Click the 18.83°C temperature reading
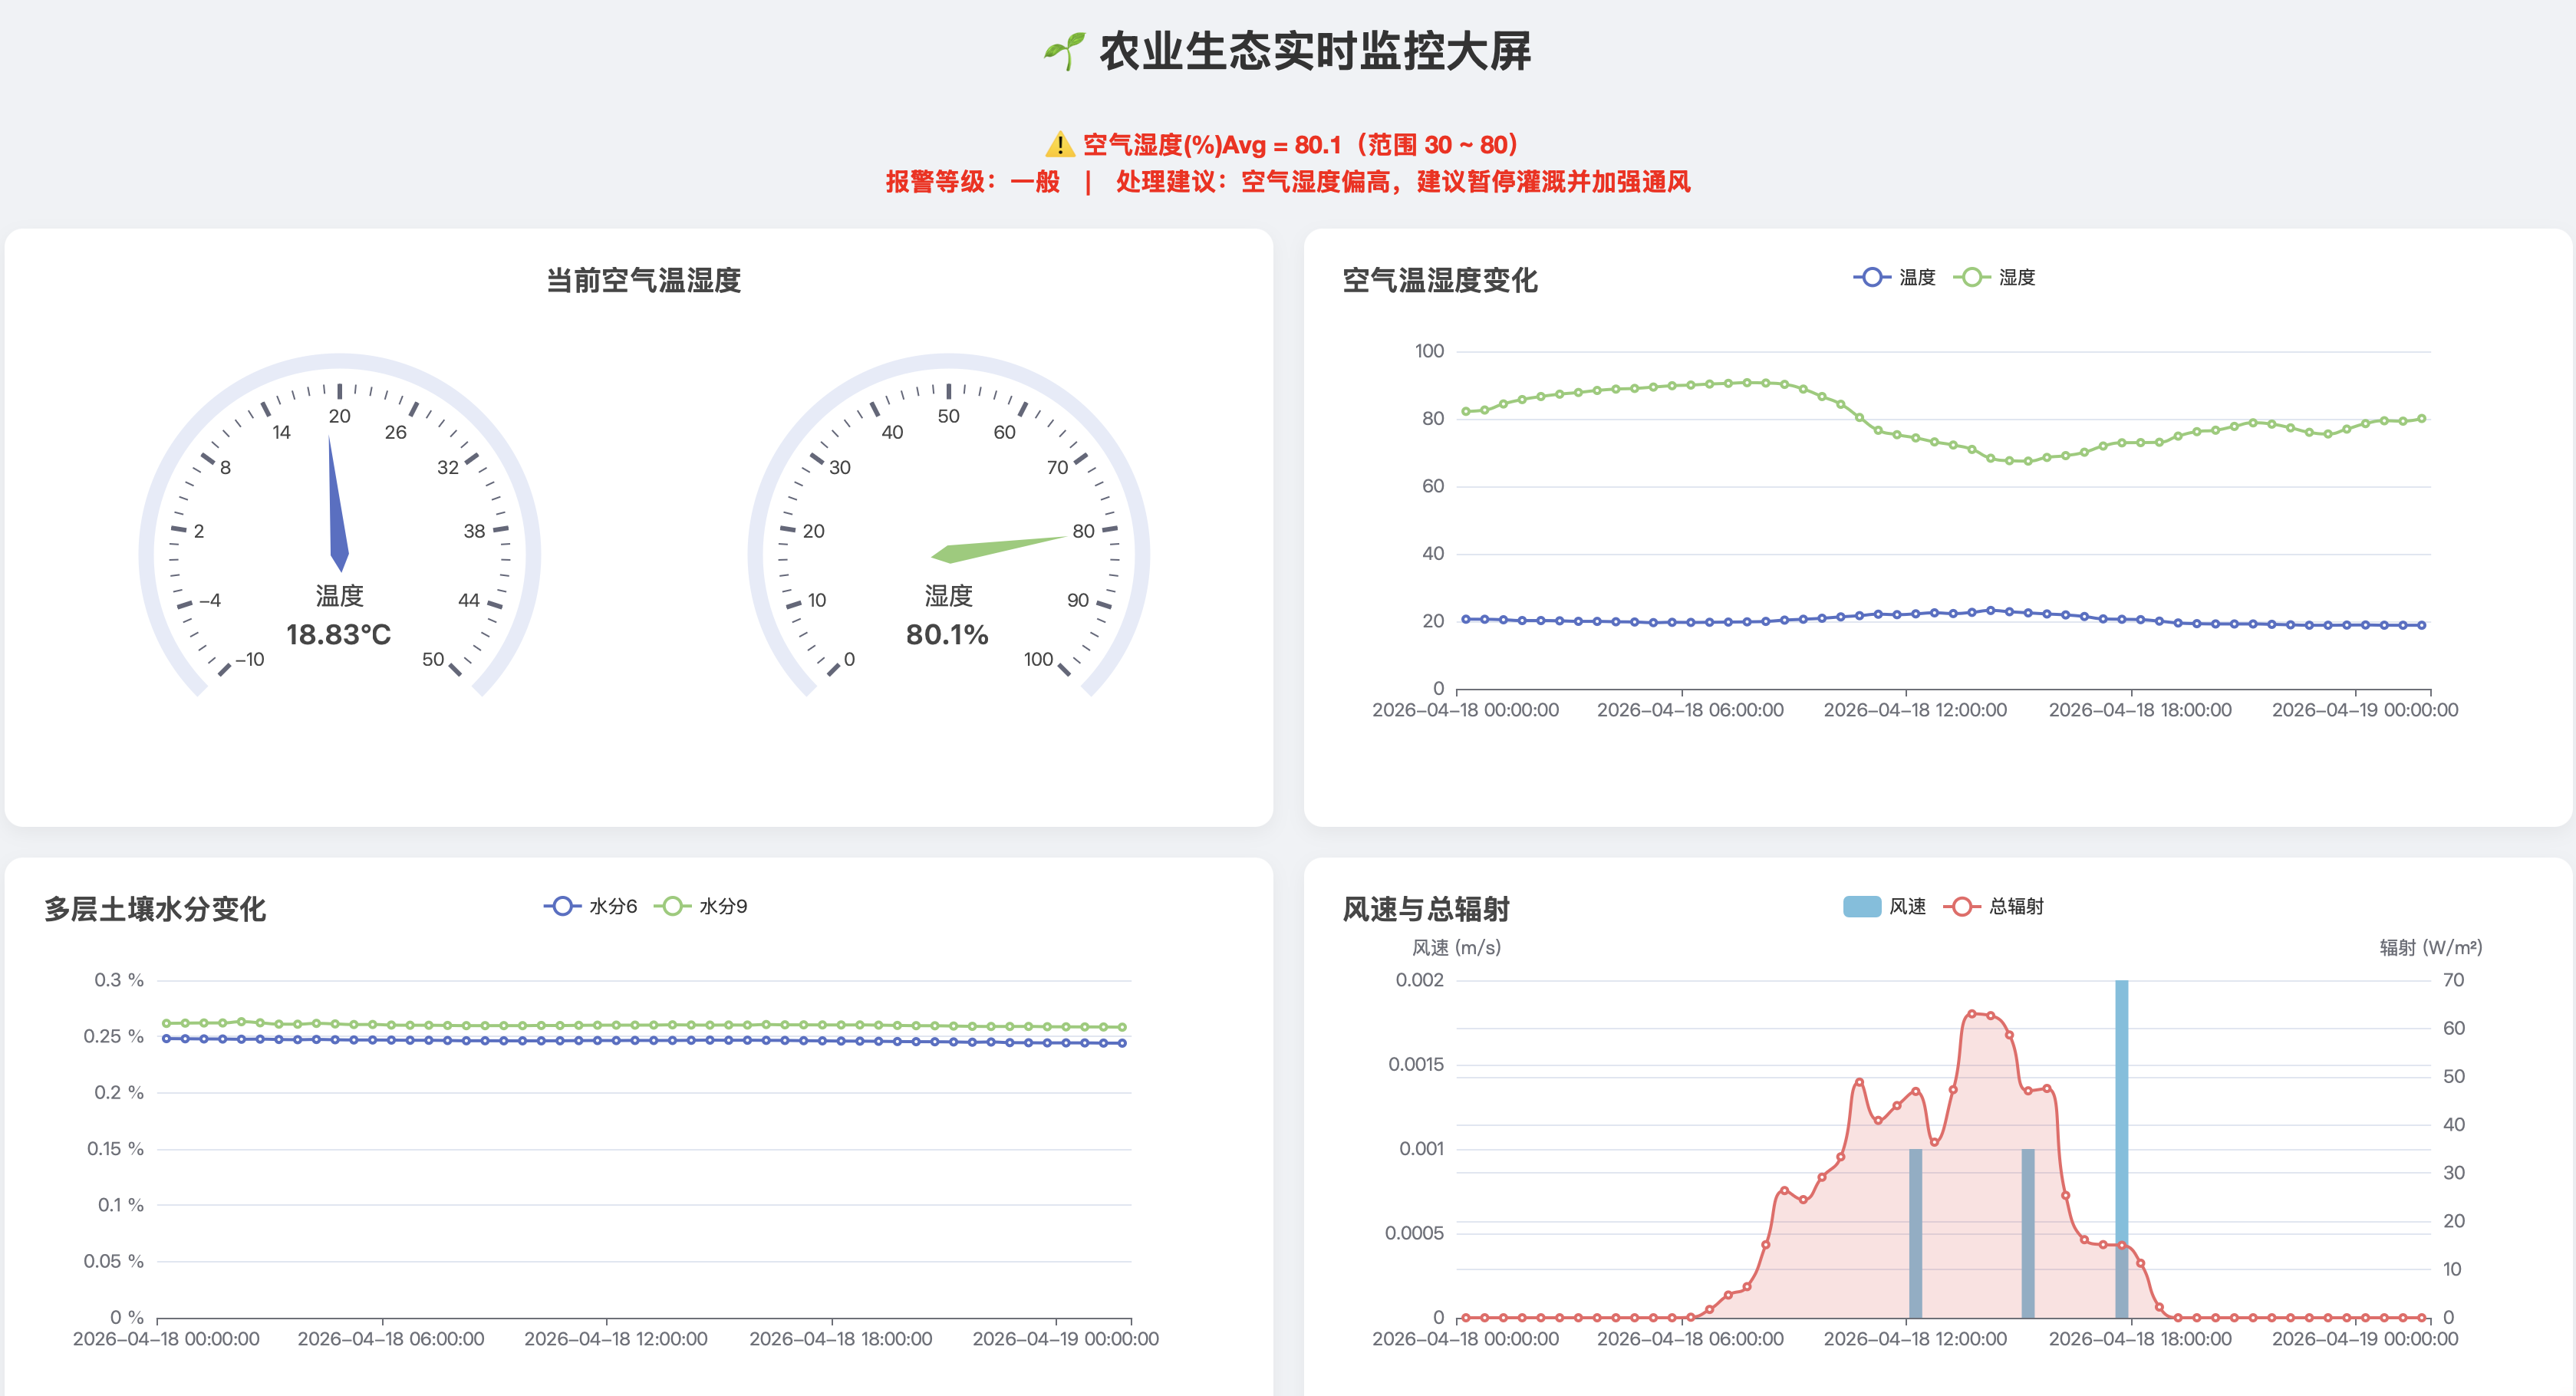Image resolution: width=2576 pixels, height=1396 pixels. 338,635
